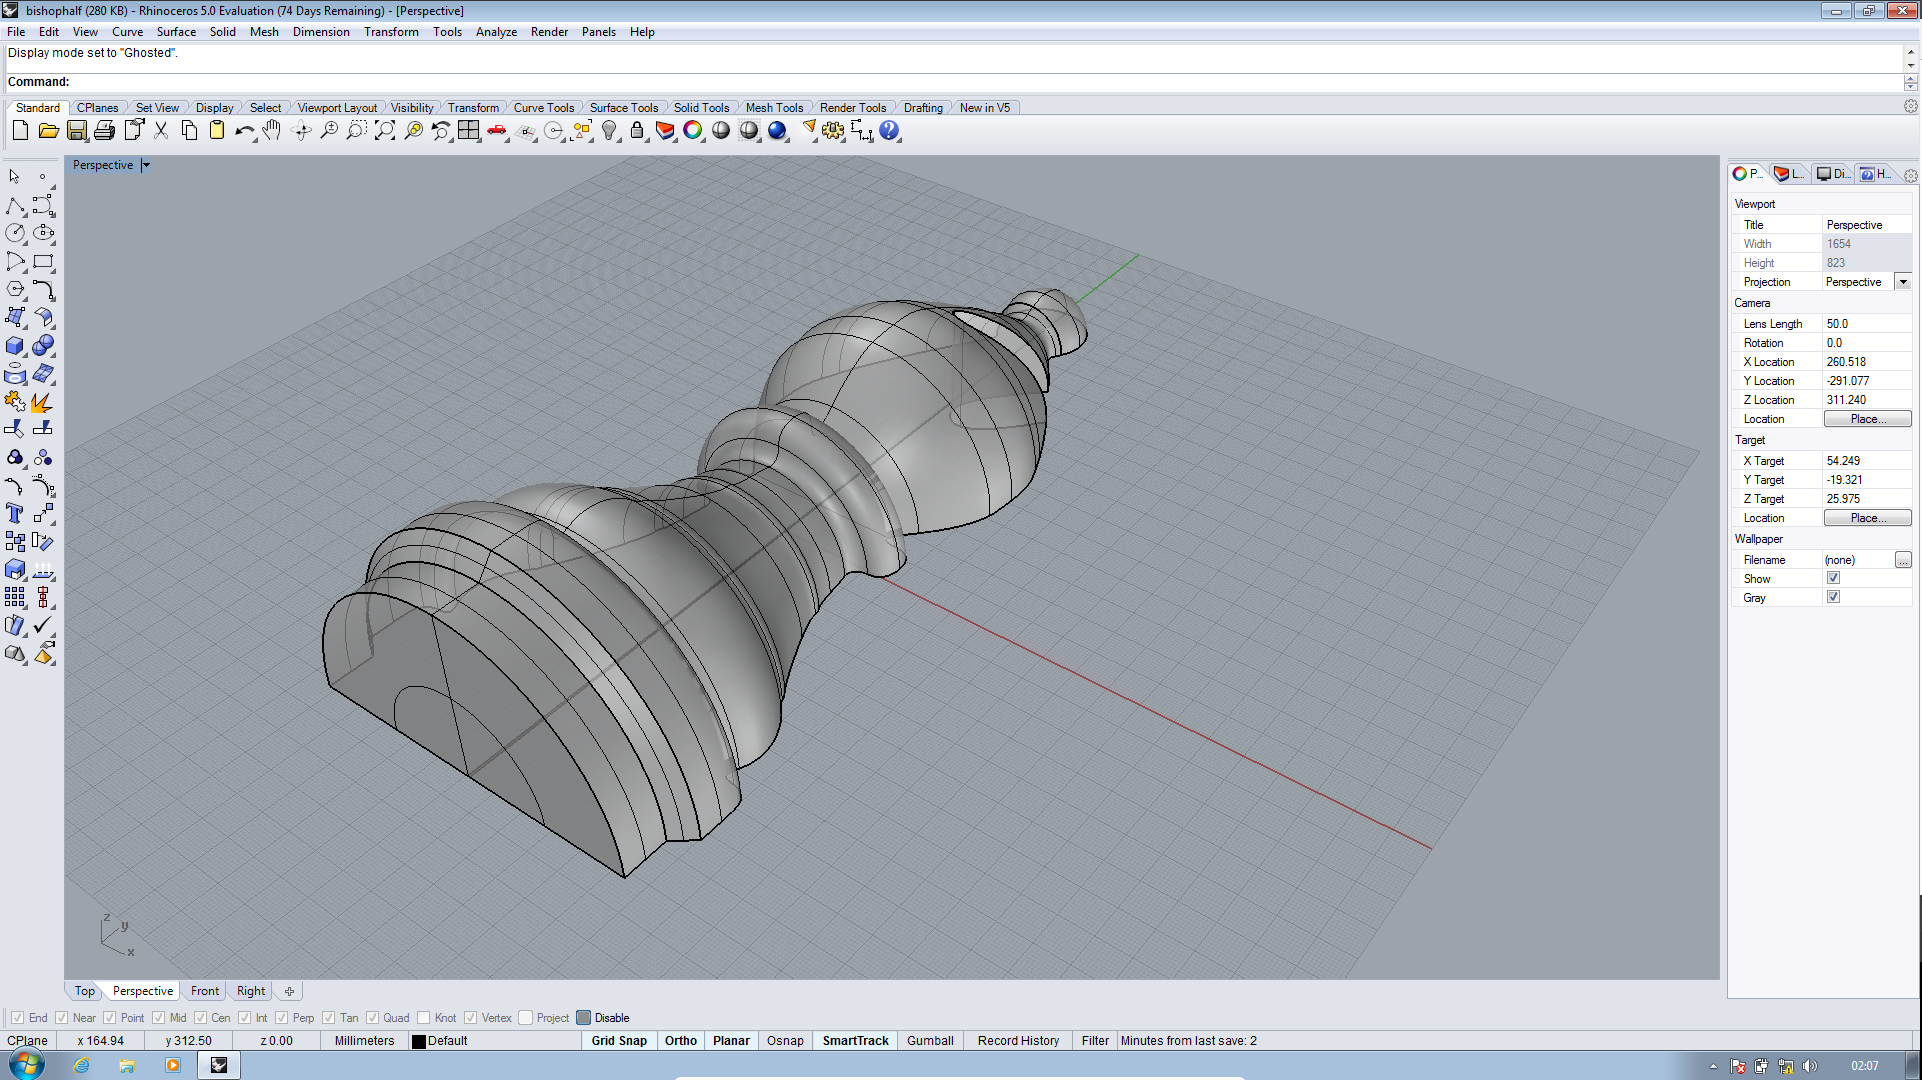Toggle the End osnap checkbox
Viewport: 1922px width, 1080px height.
coord(17,1018)
